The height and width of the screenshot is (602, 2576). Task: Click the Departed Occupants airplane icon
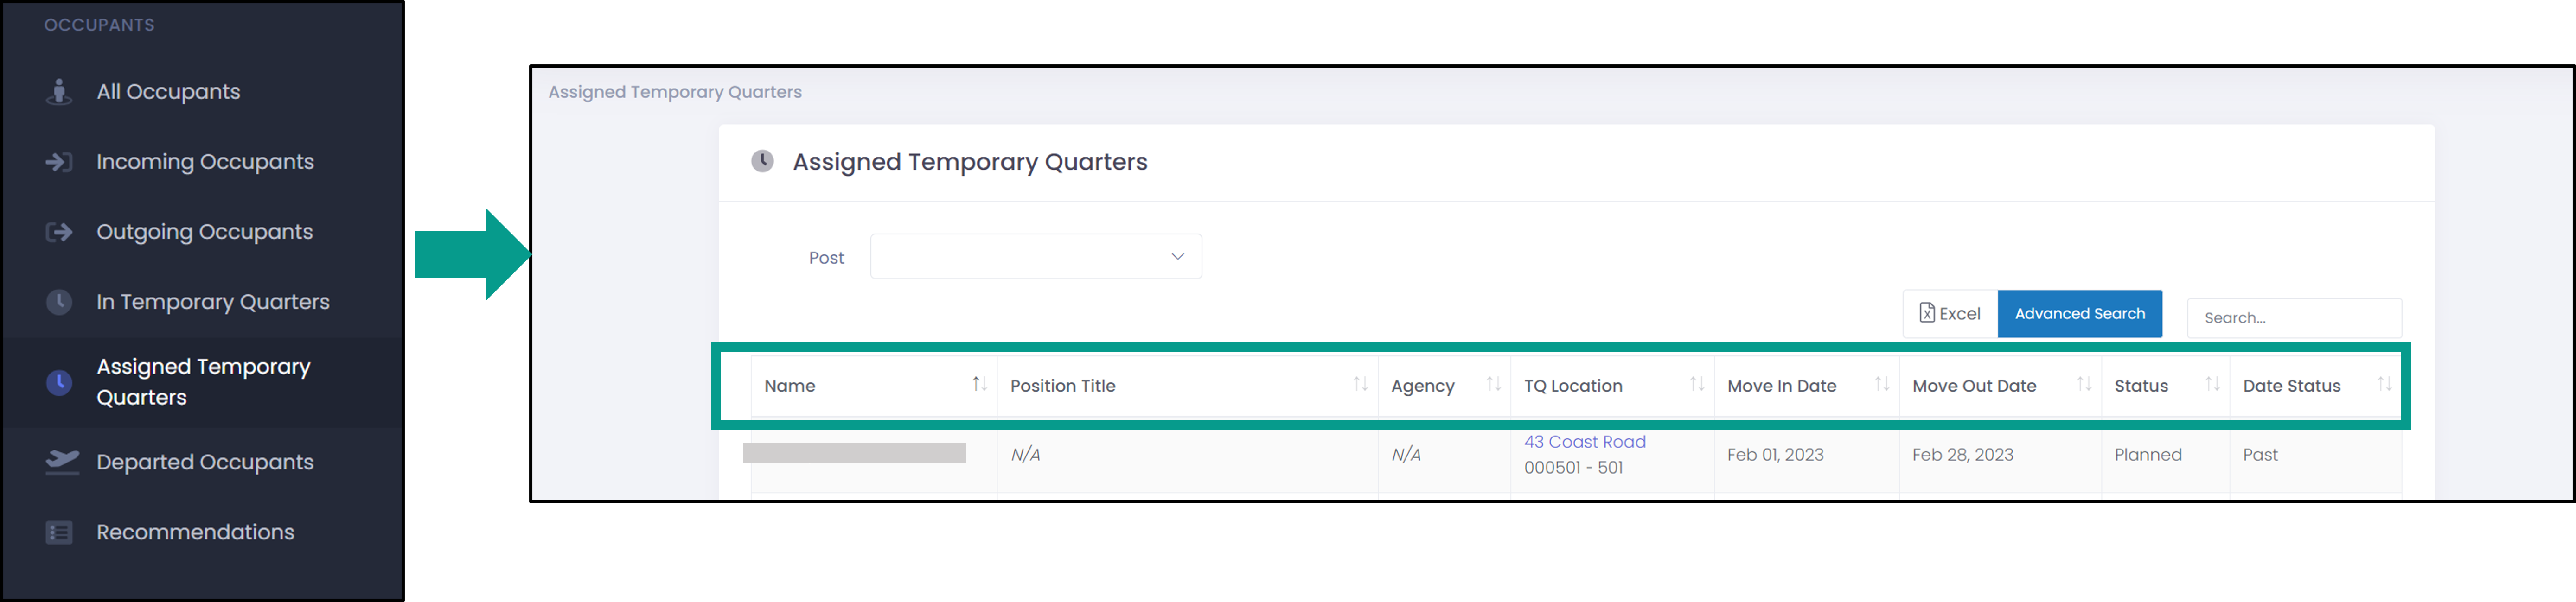(62, 462)
